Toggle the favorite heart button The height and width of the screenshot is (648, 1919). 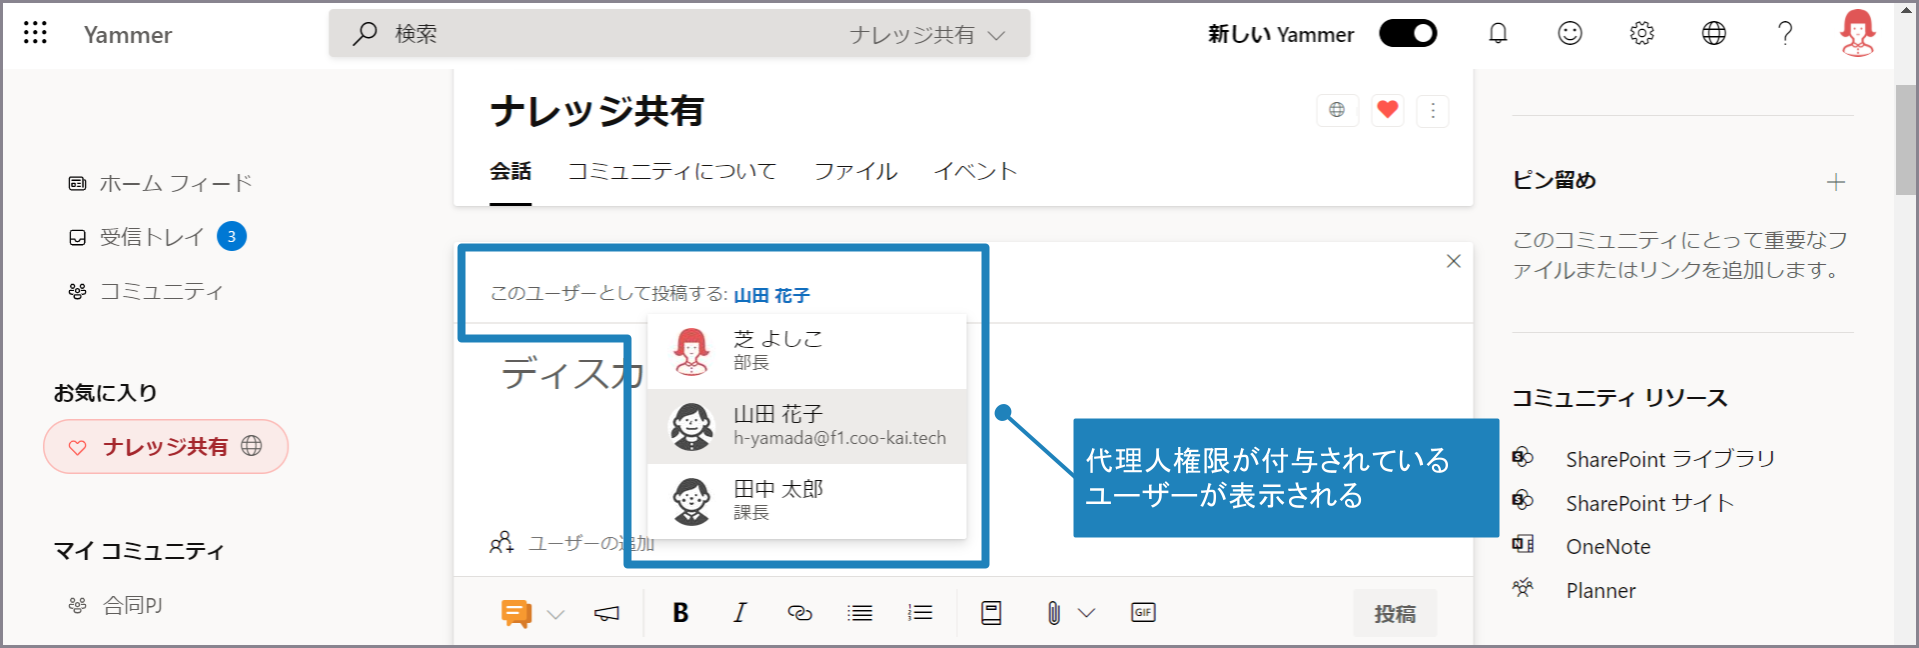[x=1387, y=110]
